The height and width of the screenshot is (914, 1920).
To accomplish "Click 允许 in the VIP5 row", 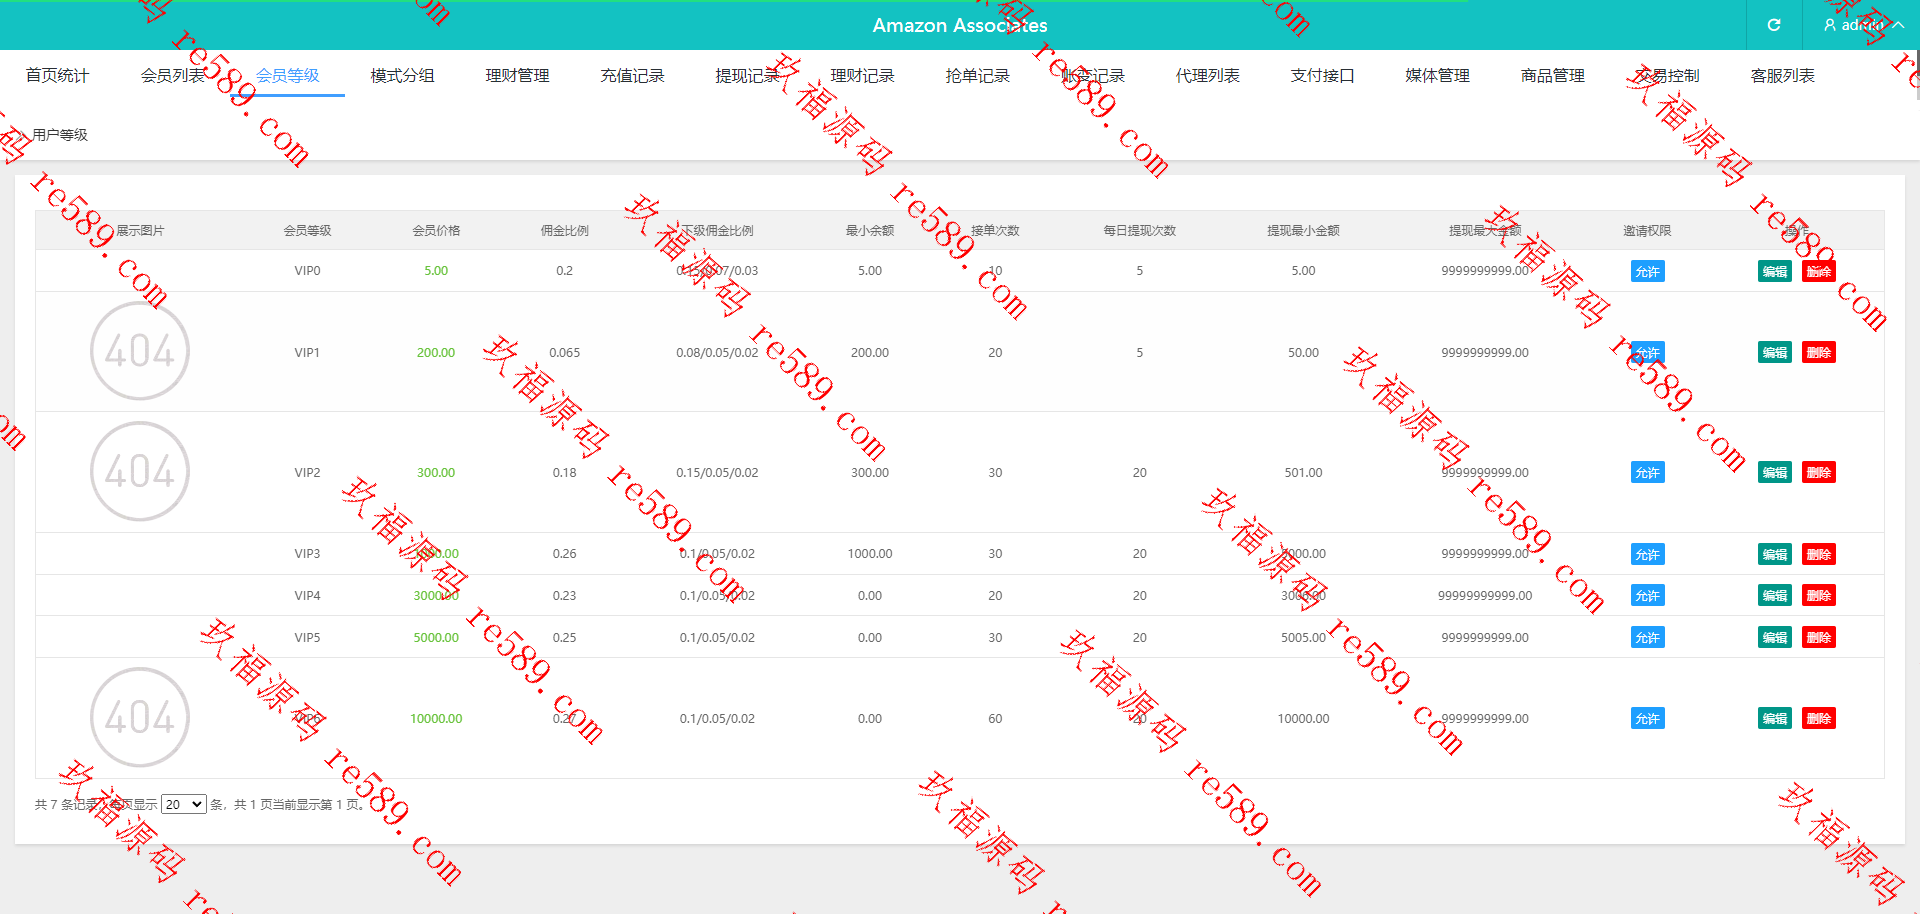I will click(x=1647, y=637).
